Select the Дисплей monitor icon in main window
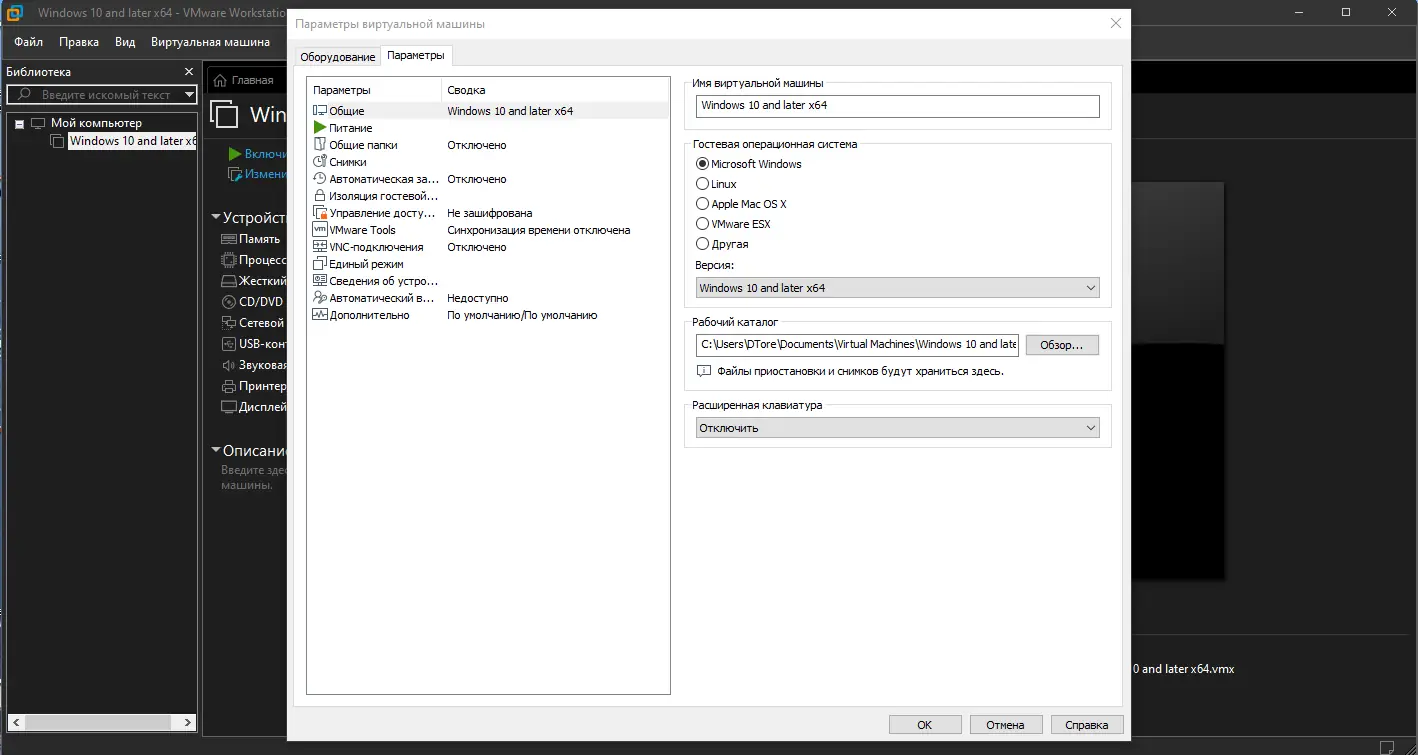This screenshot has width=1418, height=755. click(x=229, y=407)
